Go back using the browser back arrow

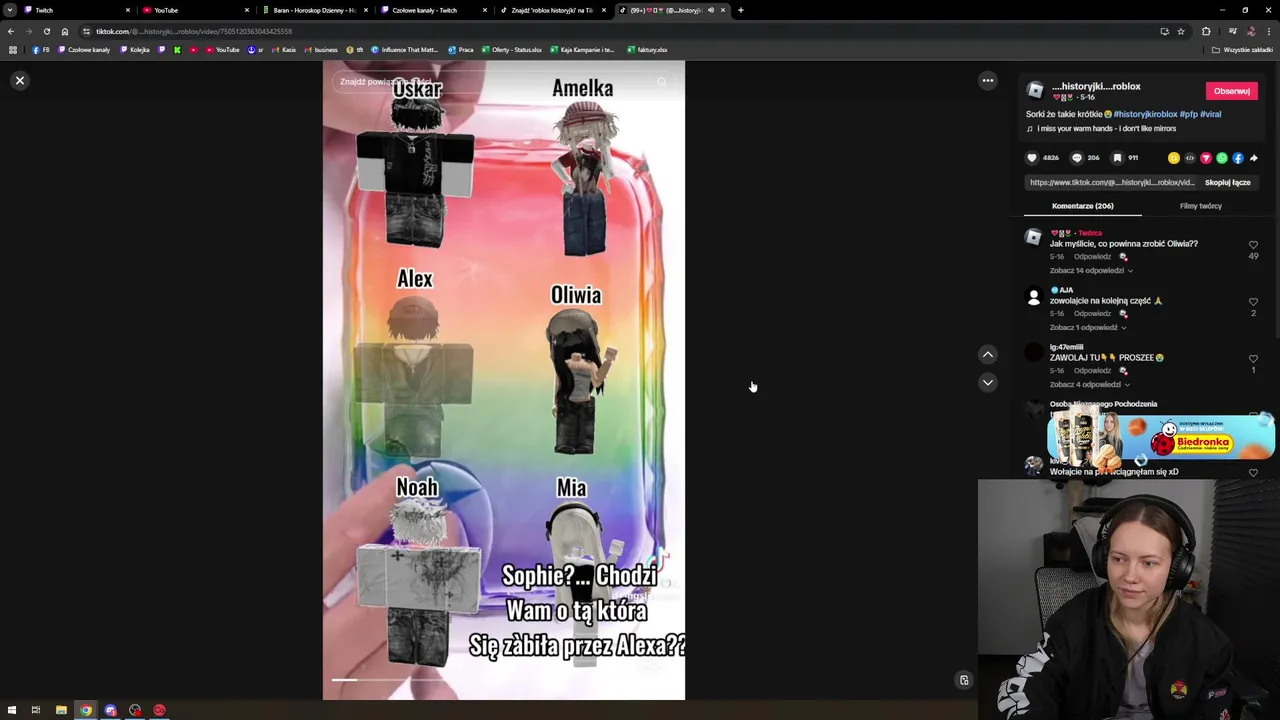click(x=10, y=31)
